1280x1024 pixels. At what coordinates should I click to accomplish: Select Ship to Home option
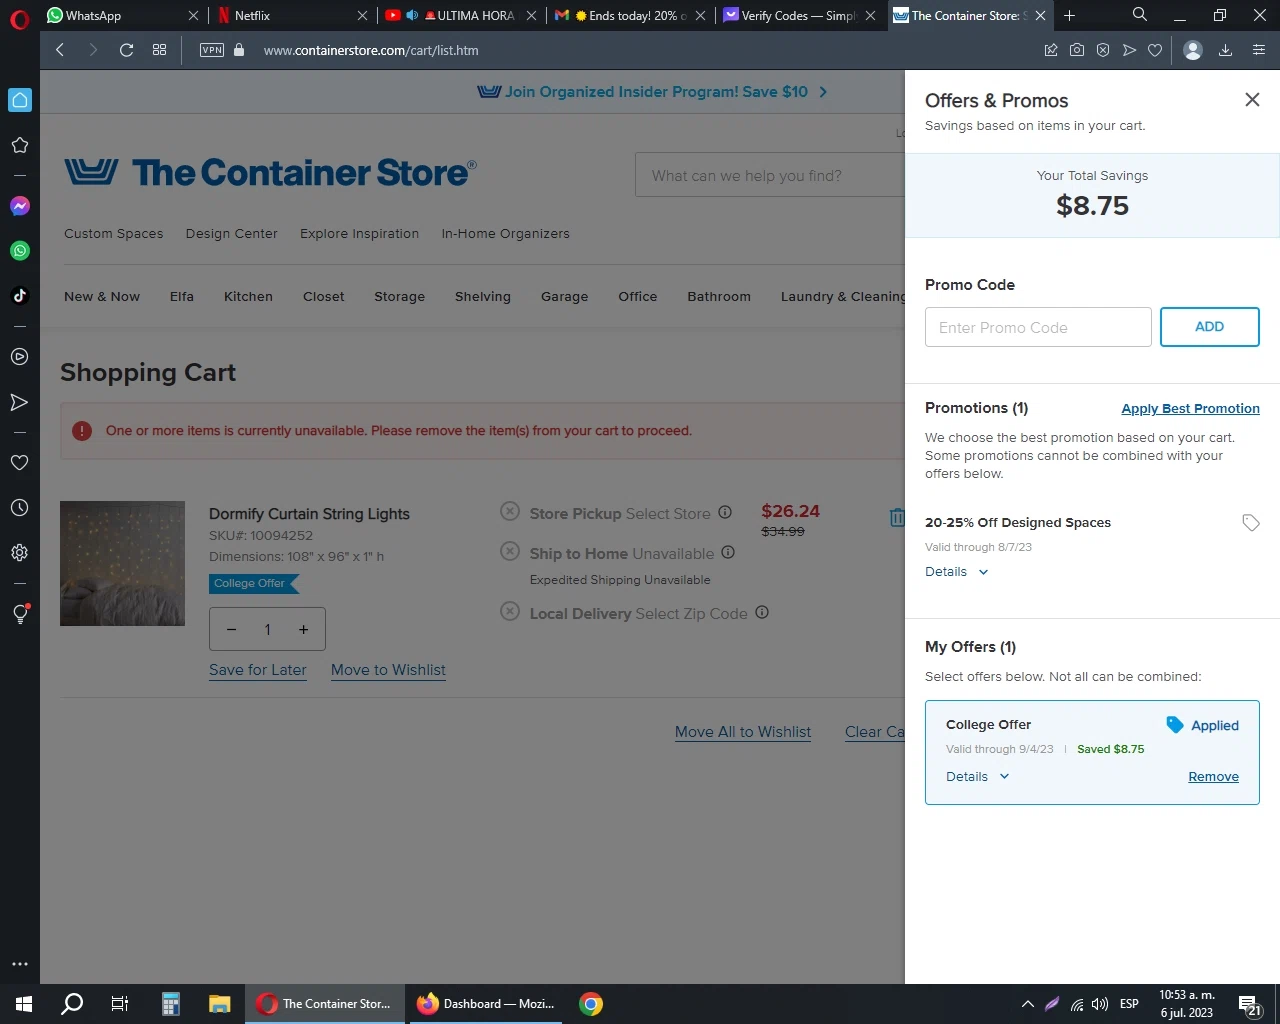(510, 551)
